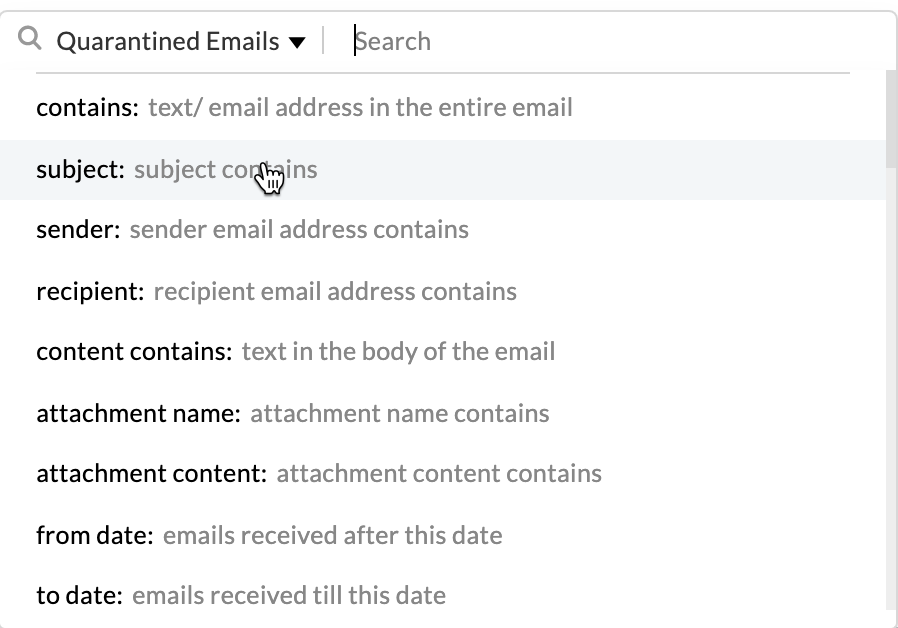Focus the Search input field
898x628 pixels.
[600, 41]
